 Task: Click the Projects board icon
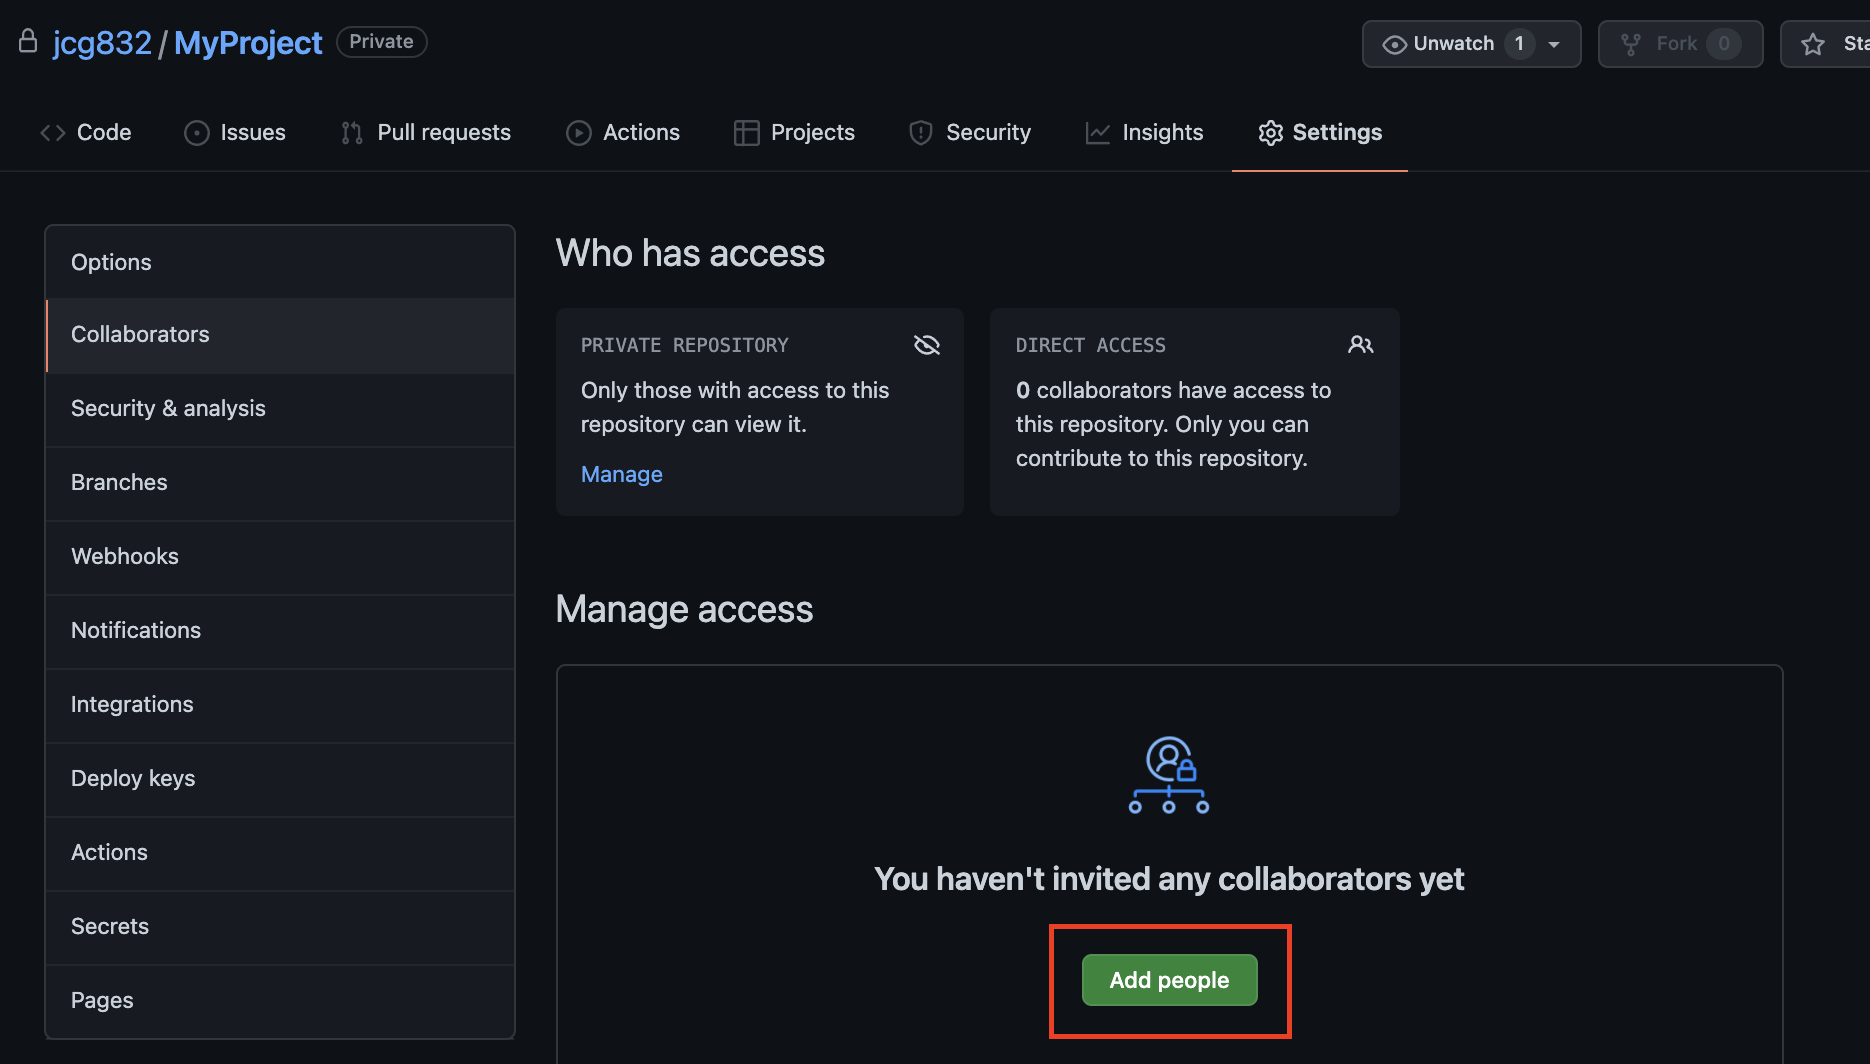(746, 133)
